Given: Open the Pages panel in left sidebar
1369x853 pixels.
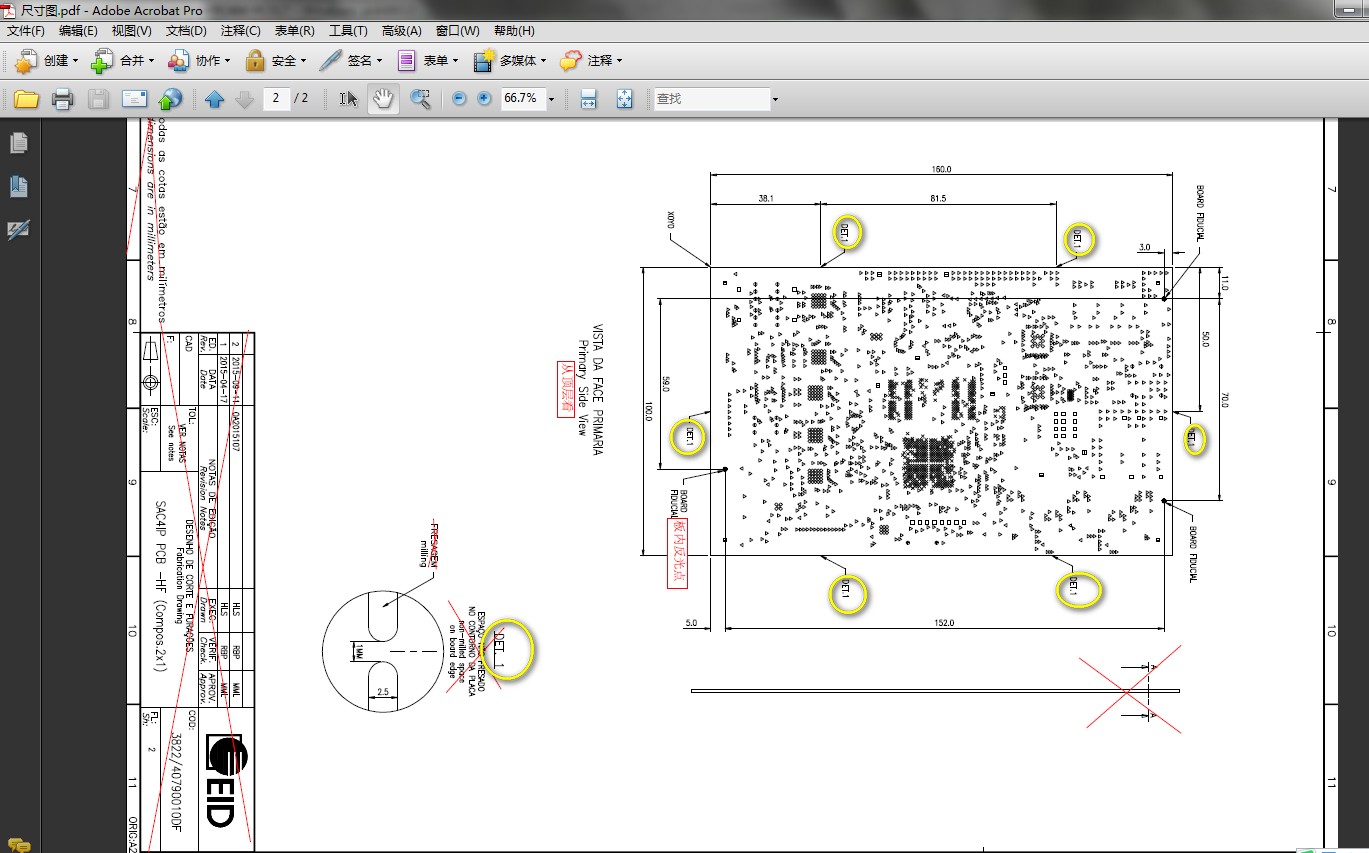Looking at the screenshot, I should 18,143.
